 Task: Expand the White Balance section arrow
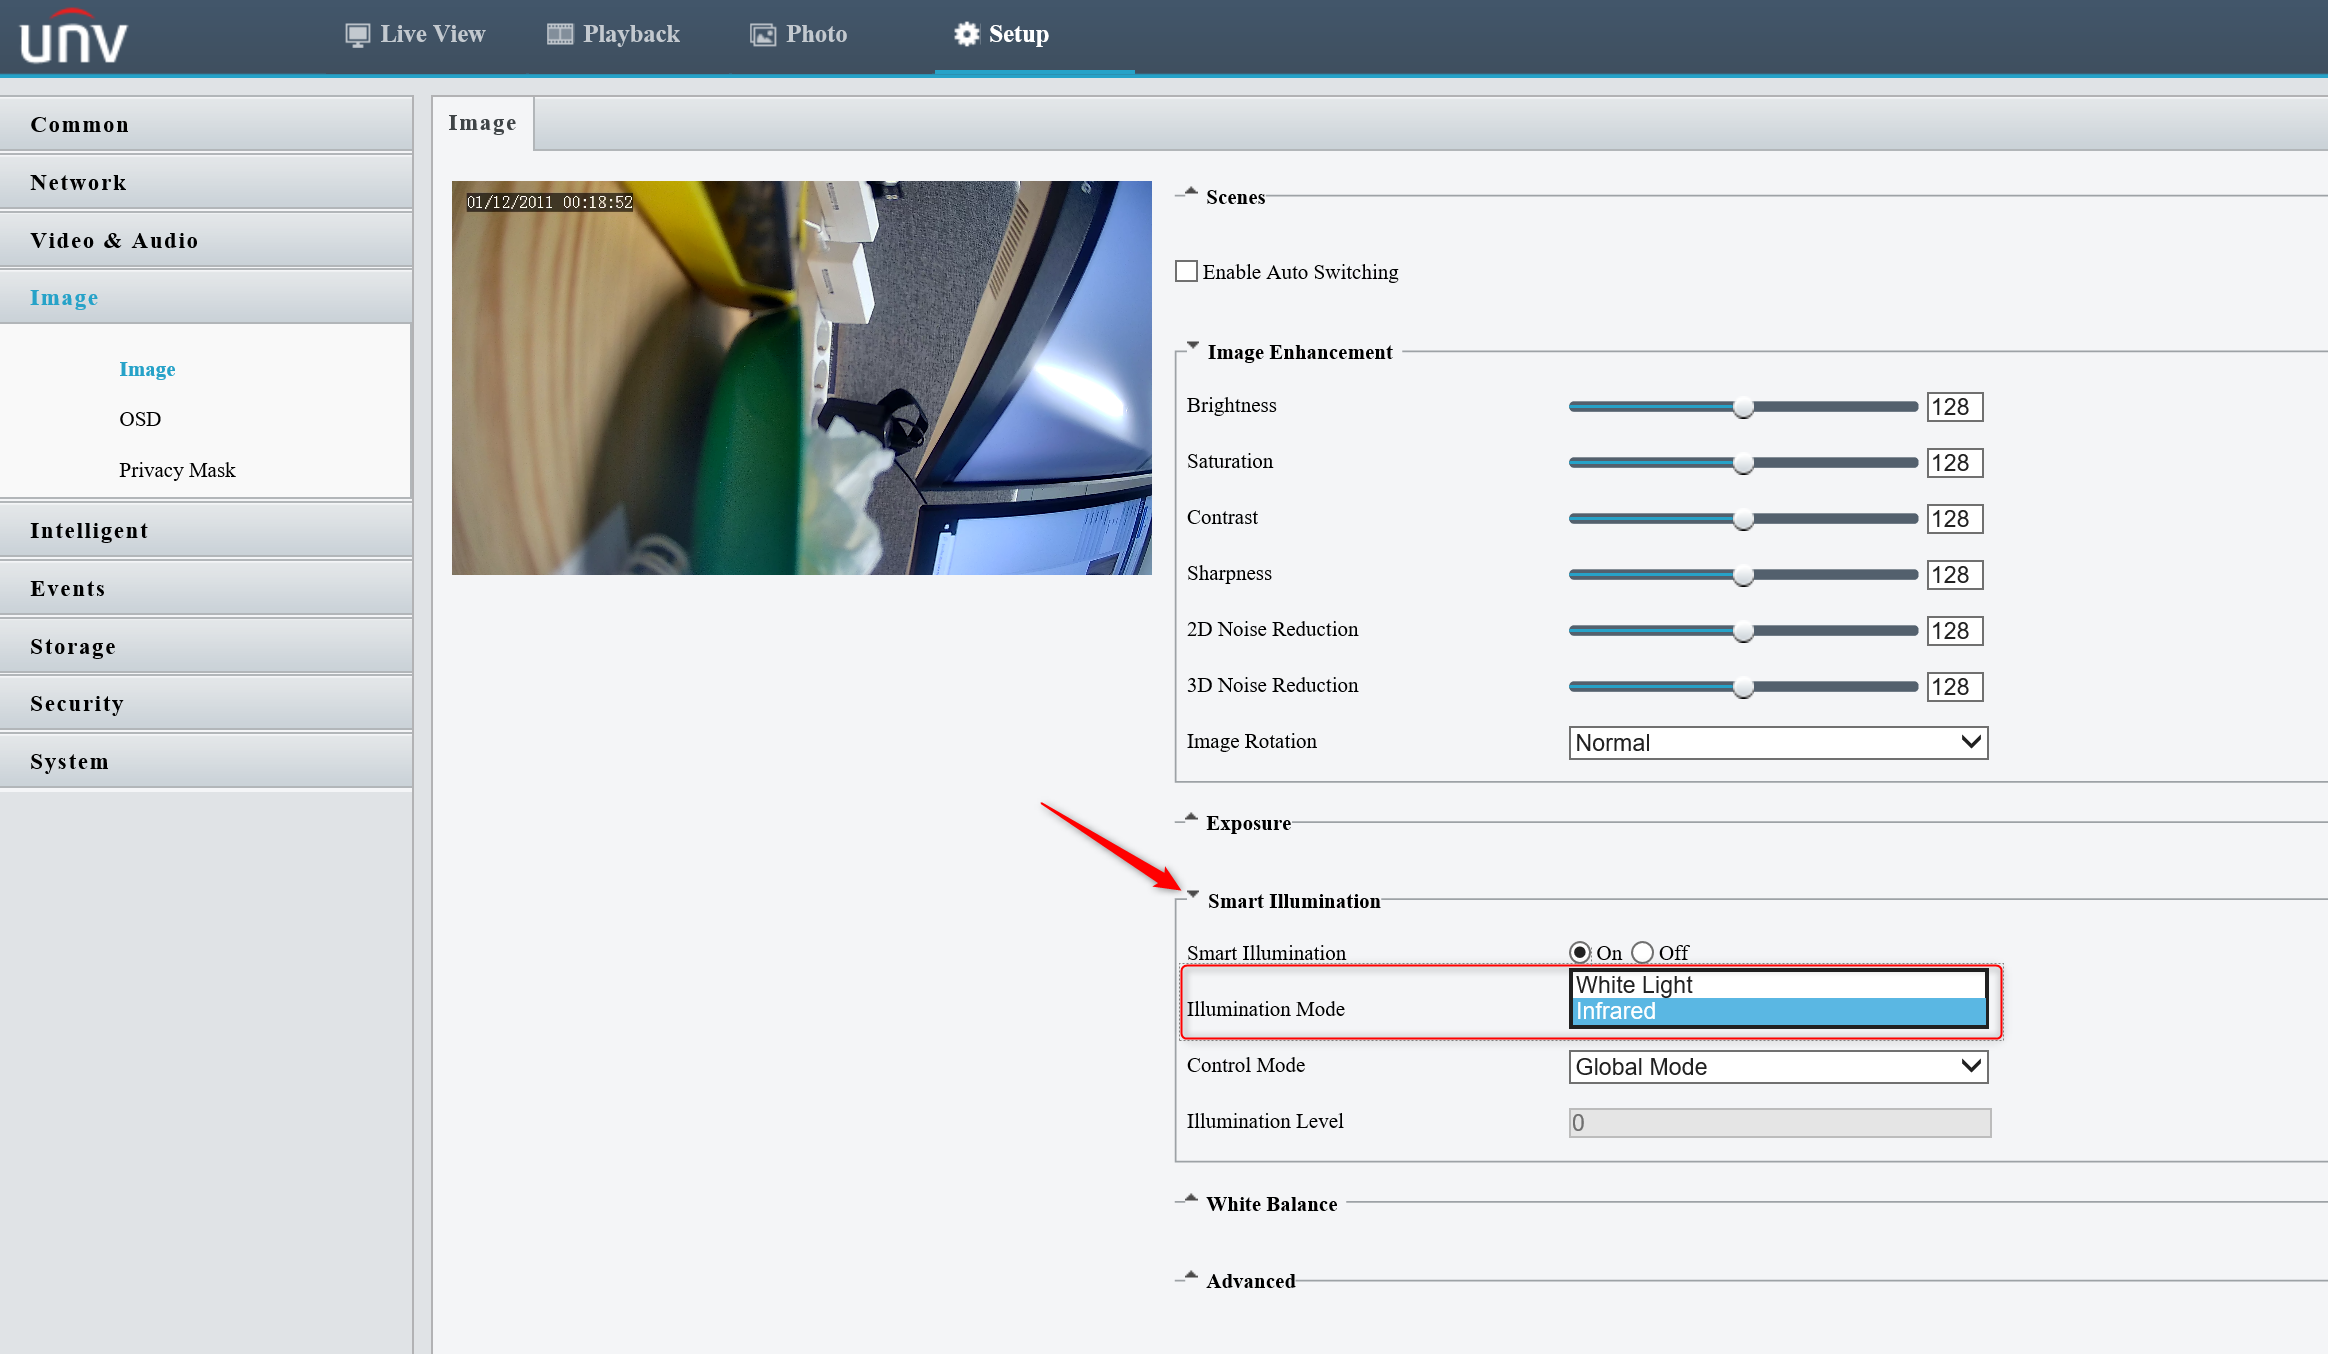1190,1199
